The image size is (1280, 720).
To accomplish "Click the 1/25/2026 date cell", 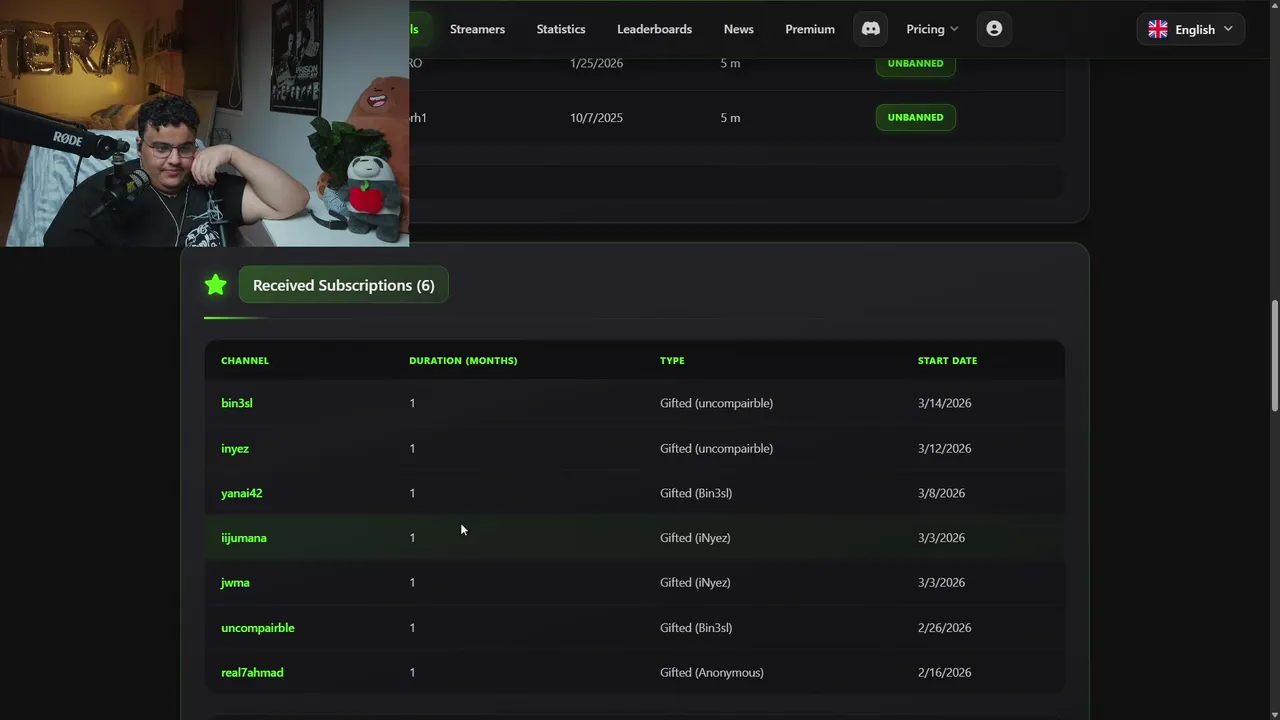I will point(596,63).
